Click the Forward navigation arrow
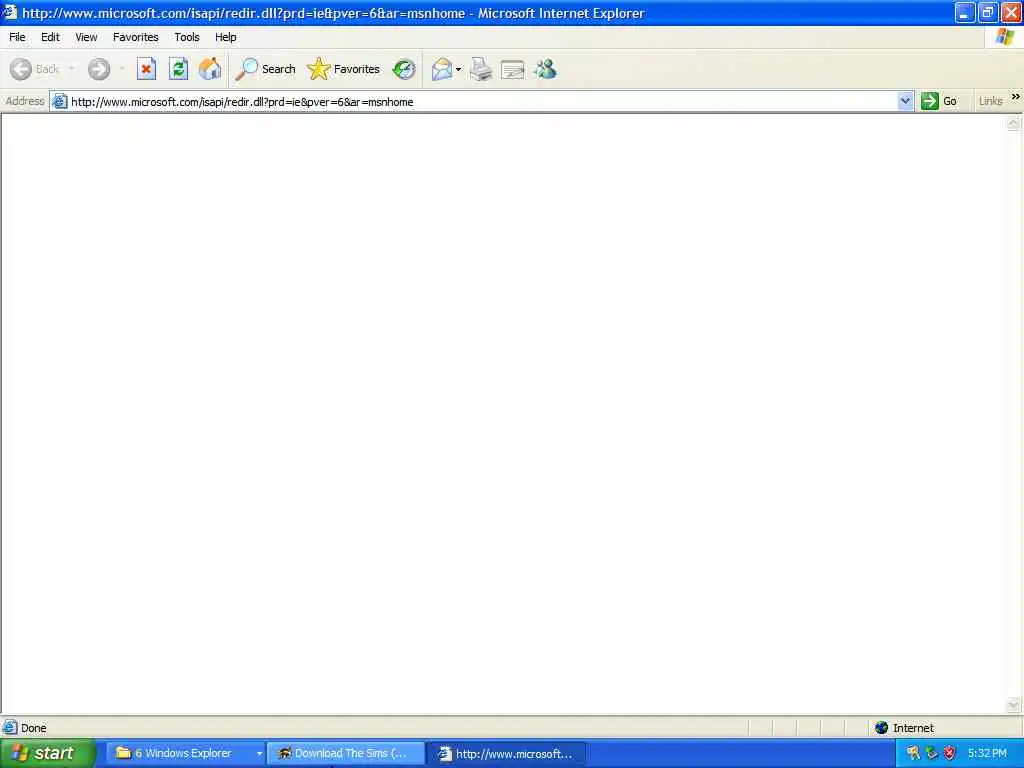This screenshot has height=768, width=1024. 99,69
